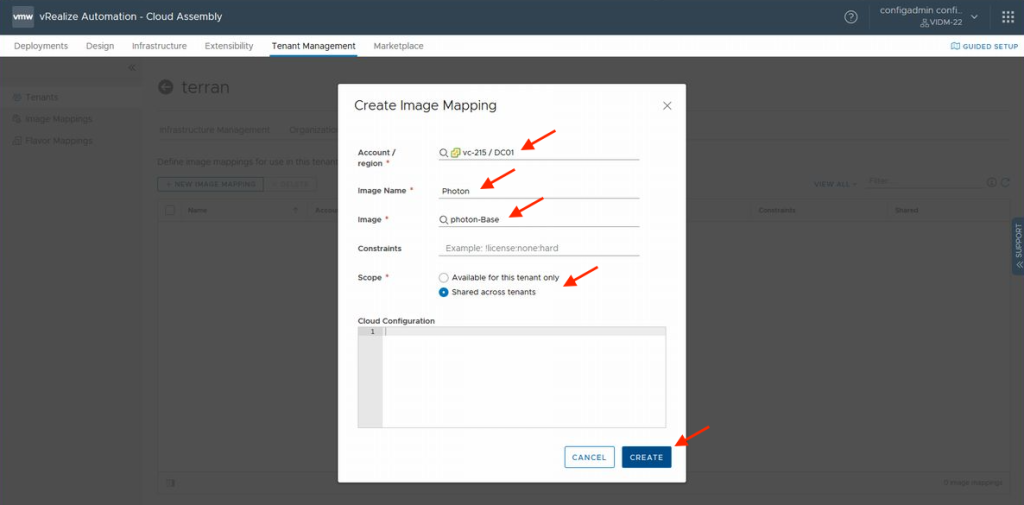1024x505 pixels.
Task: Click search icon in Image field
Action: 443,220
